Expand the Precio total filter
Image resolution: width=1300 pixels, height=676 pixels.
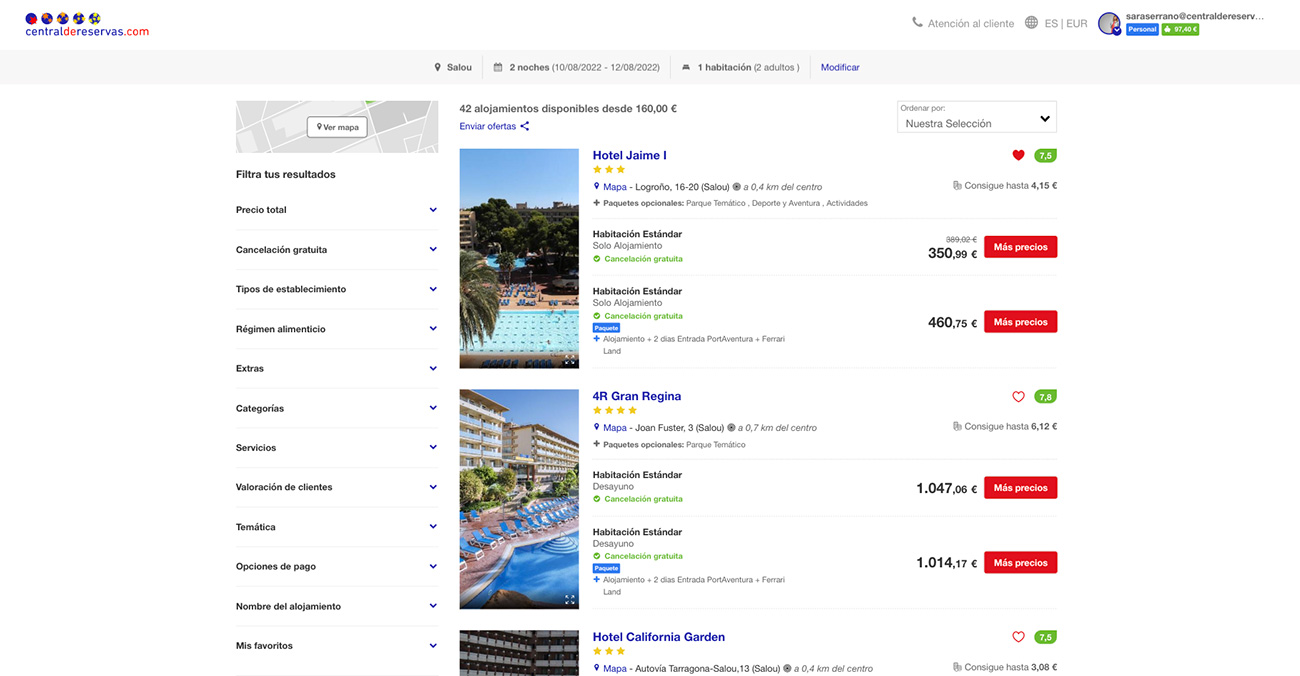[x=337, y=210]
